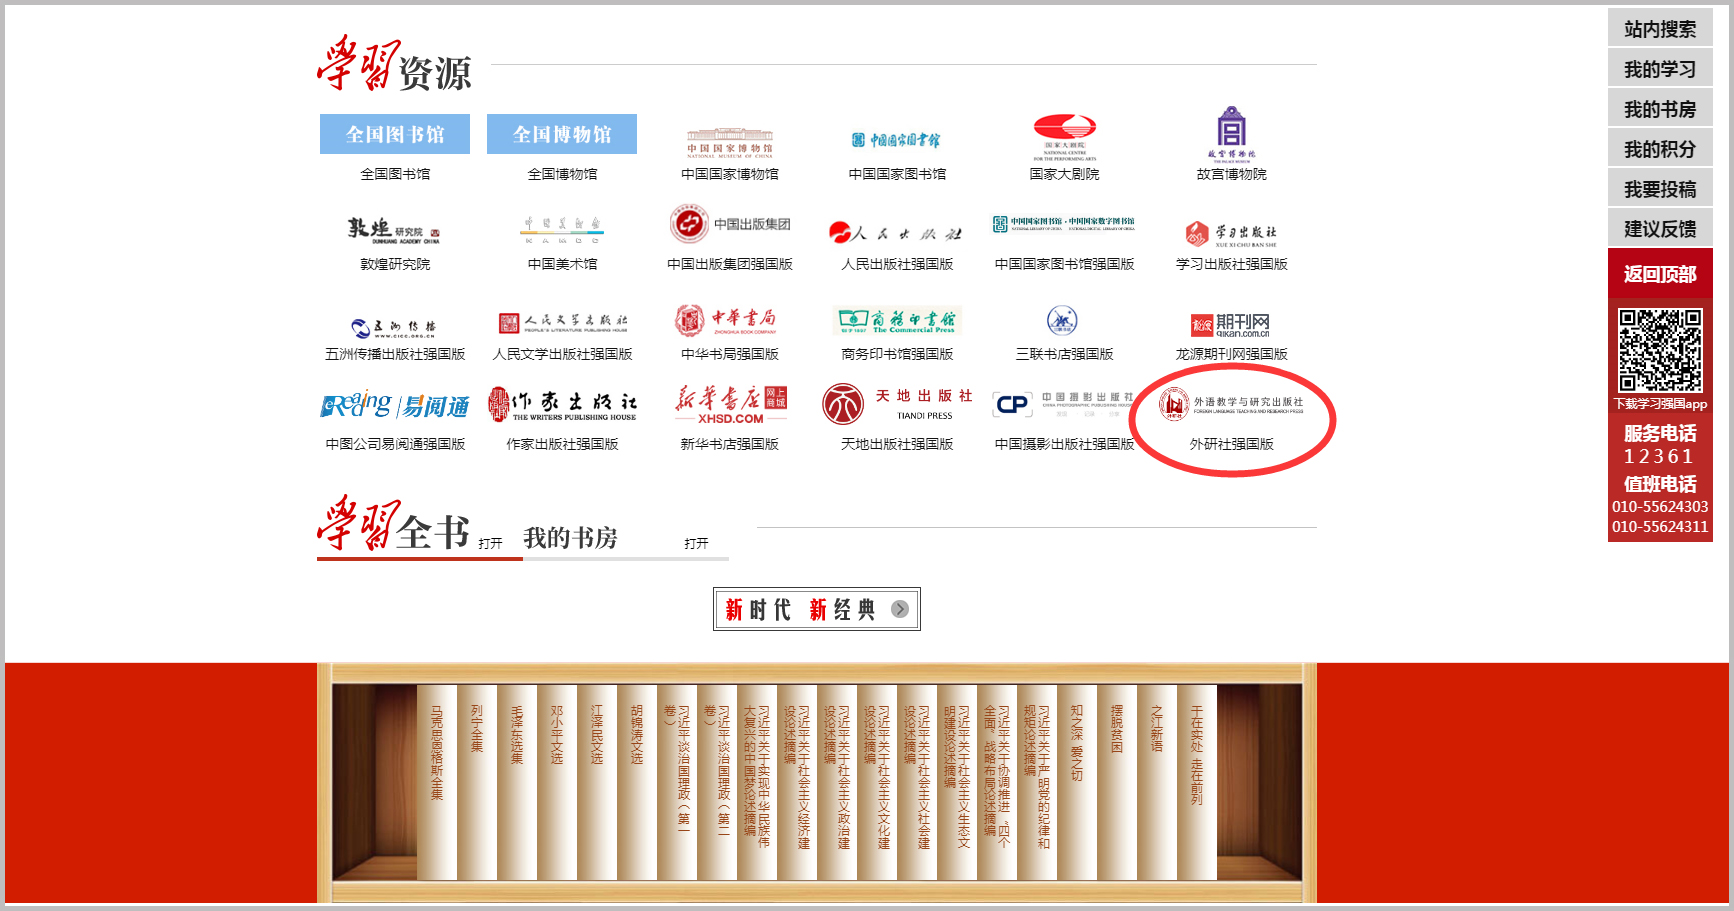Click the 中国国家图书馆 logo
The width and height of the screenshot is (1734, 911).
pos(896,140)
